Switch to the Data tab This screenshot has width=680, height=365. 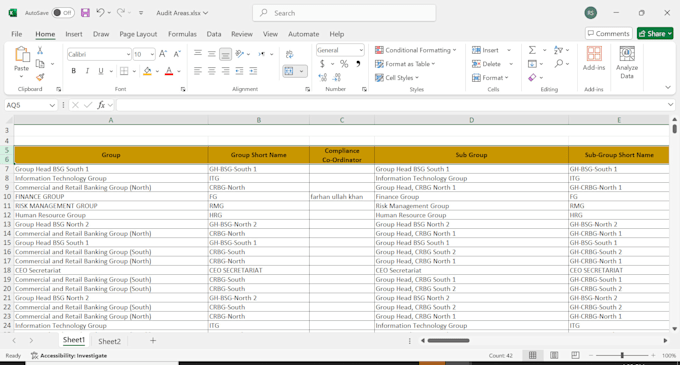[x=214, y=34]
